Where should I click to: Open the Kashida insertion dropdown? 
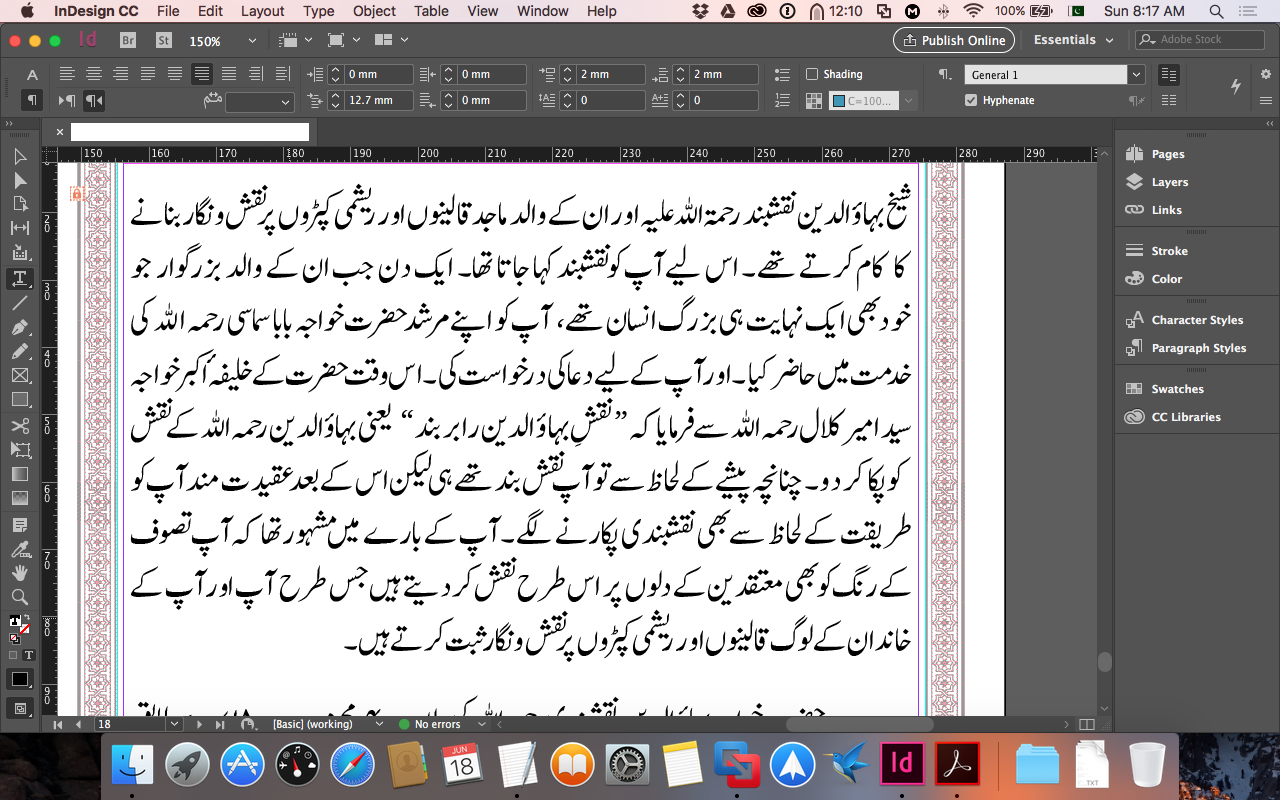click(285, 101)
